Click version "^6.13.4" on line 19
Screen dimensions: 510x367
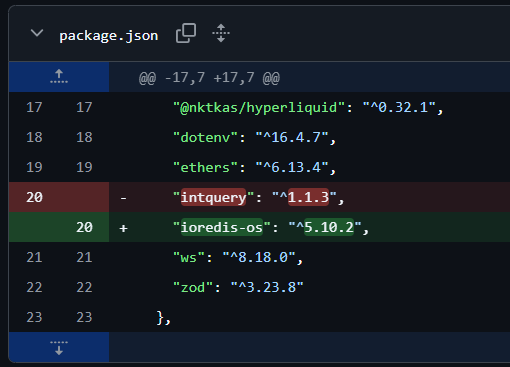point(292,167)
